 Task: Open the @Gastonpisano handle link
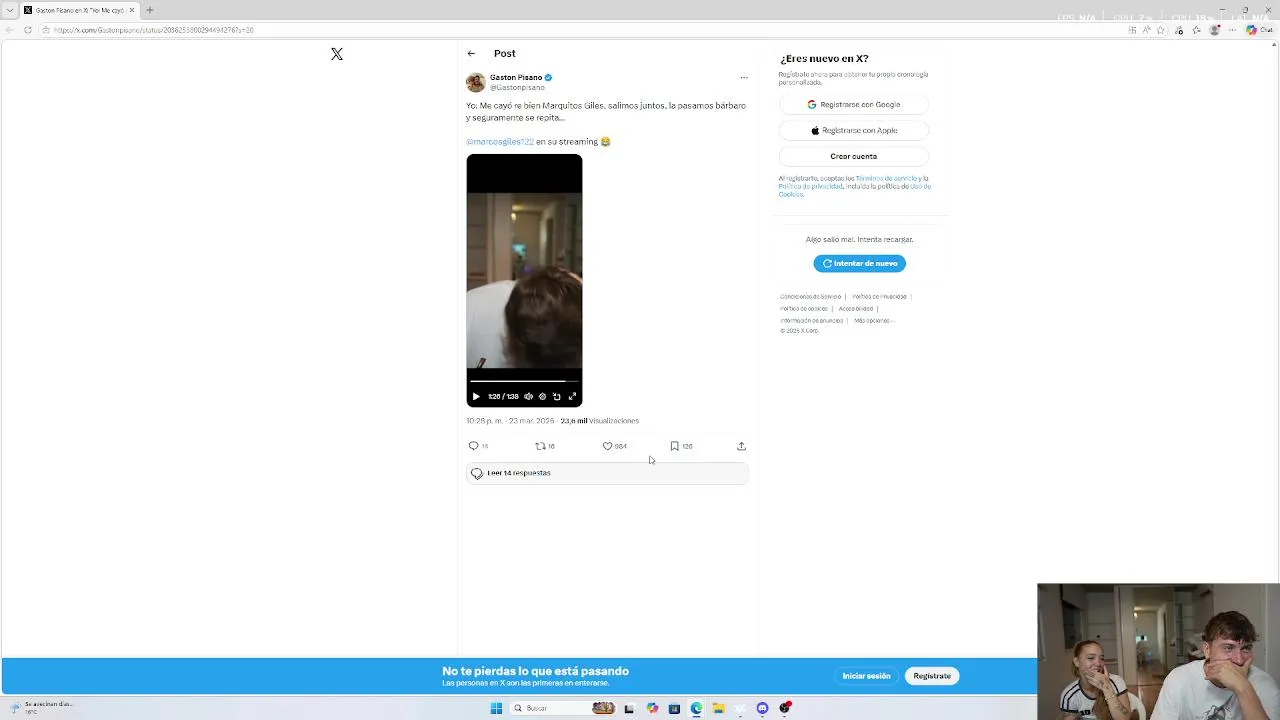pos(517,88)
